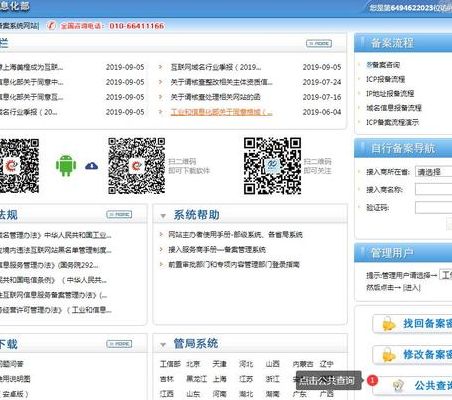Open the orange highlighted news link dated 2019-06-04
Screen dimensions: 452x400
click(x=221, y=112)
